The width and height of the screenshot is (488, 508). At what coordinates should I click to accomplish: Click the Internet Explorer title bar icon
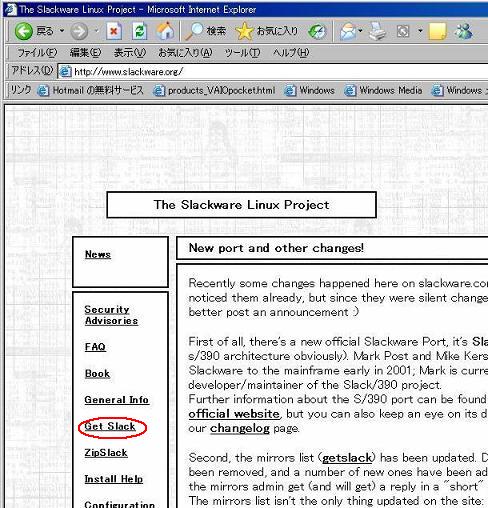click(x=11, y=10)
